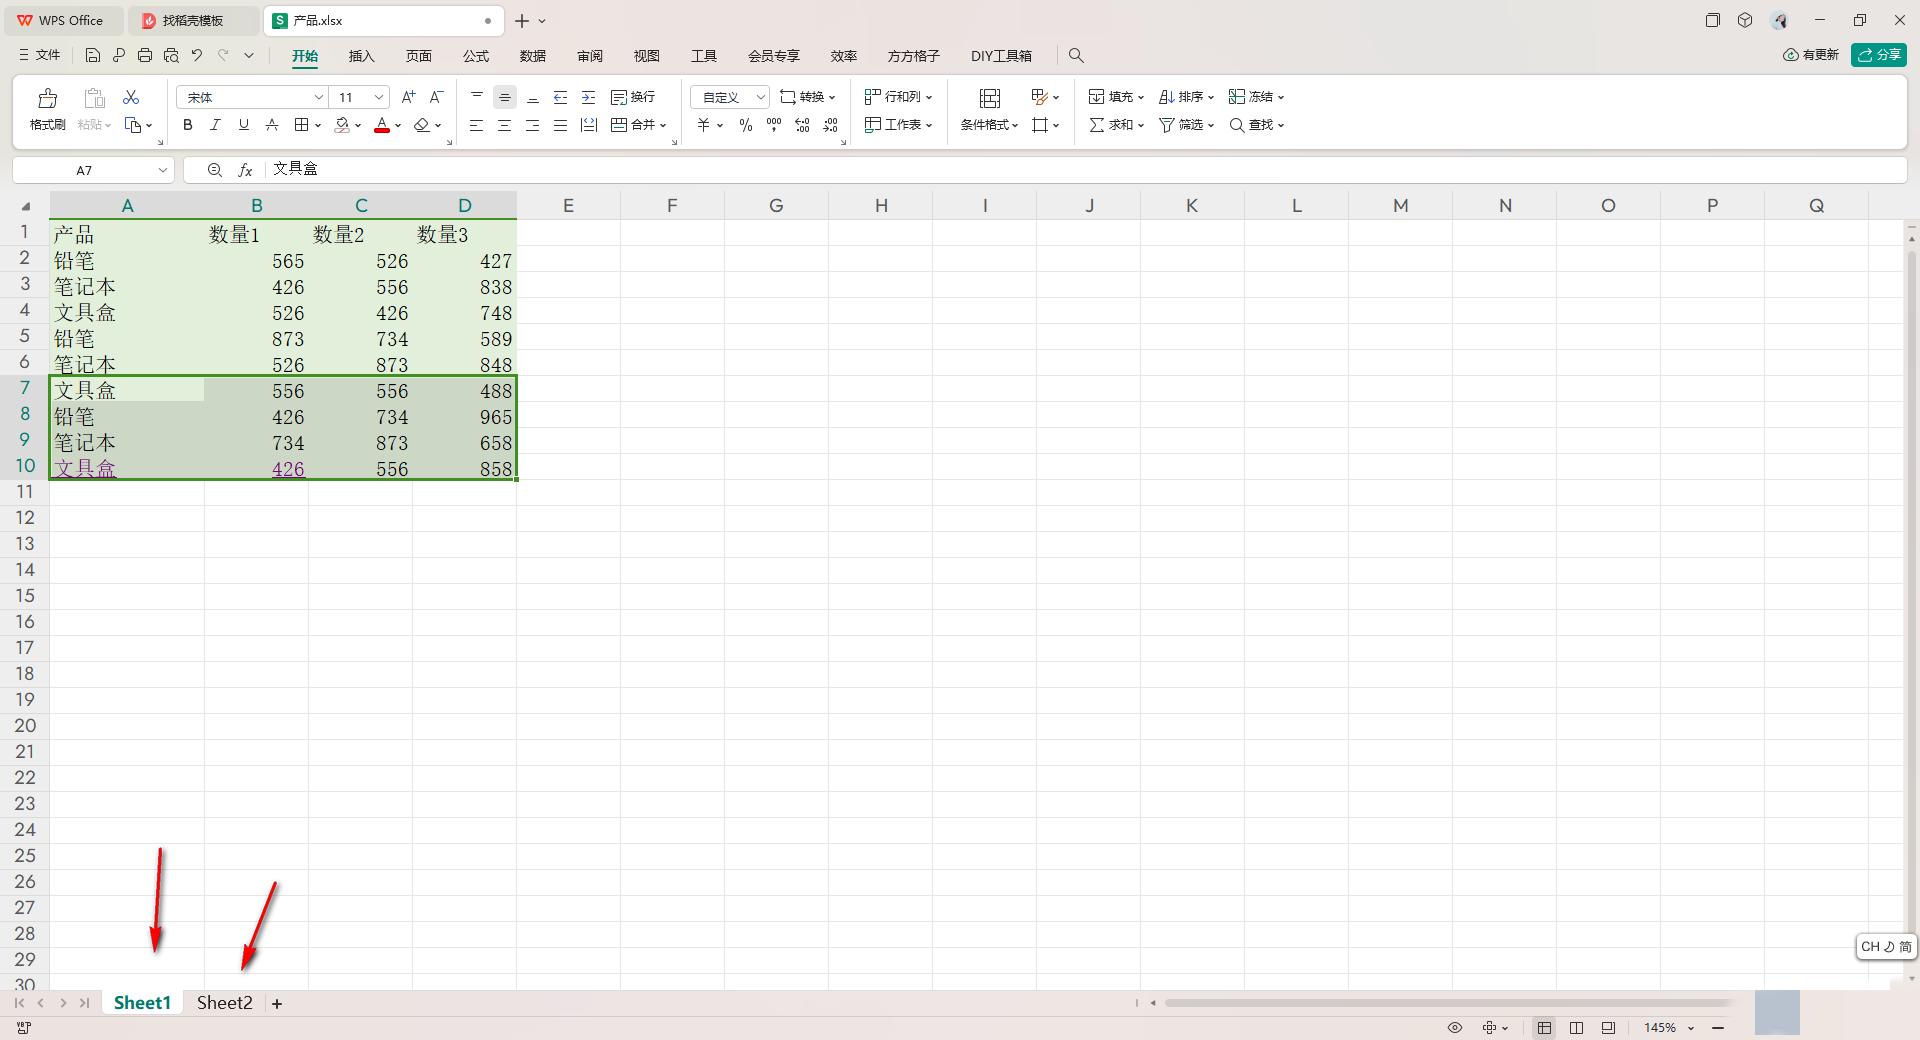This screenshot has width=1920, height=1040.
Task: Switch to Sheet2 tab
Action: [x=224, y=1003]
